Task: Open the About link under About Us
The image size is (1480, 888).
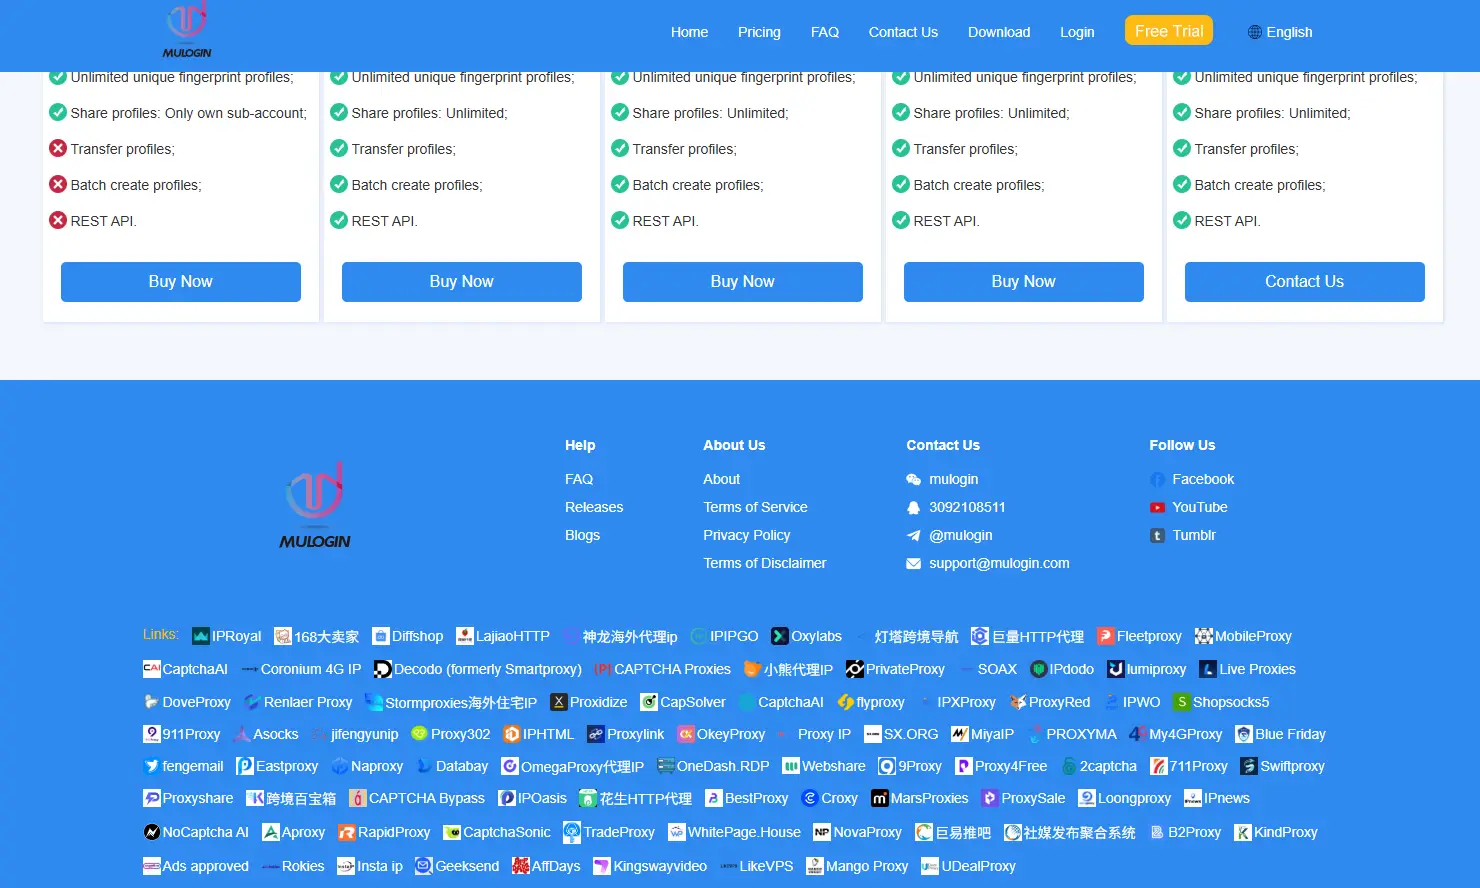Action: click(x=721, y=480)
